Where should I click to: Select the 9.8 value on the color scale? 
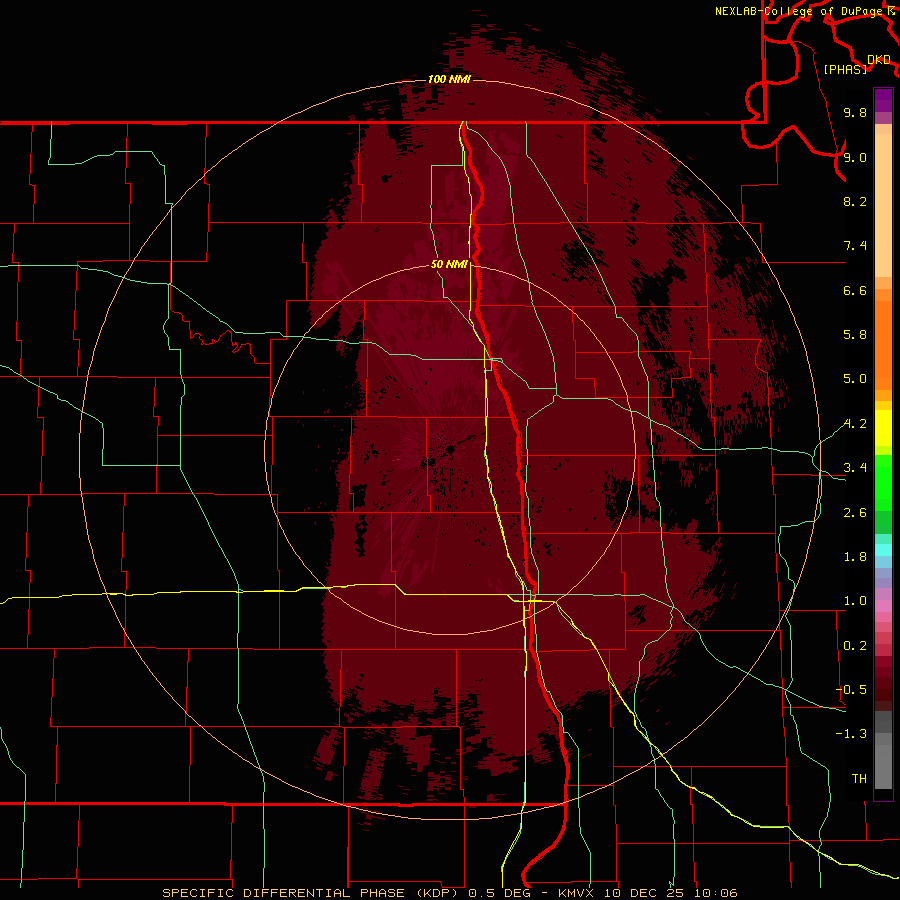[x=855, y=112]
